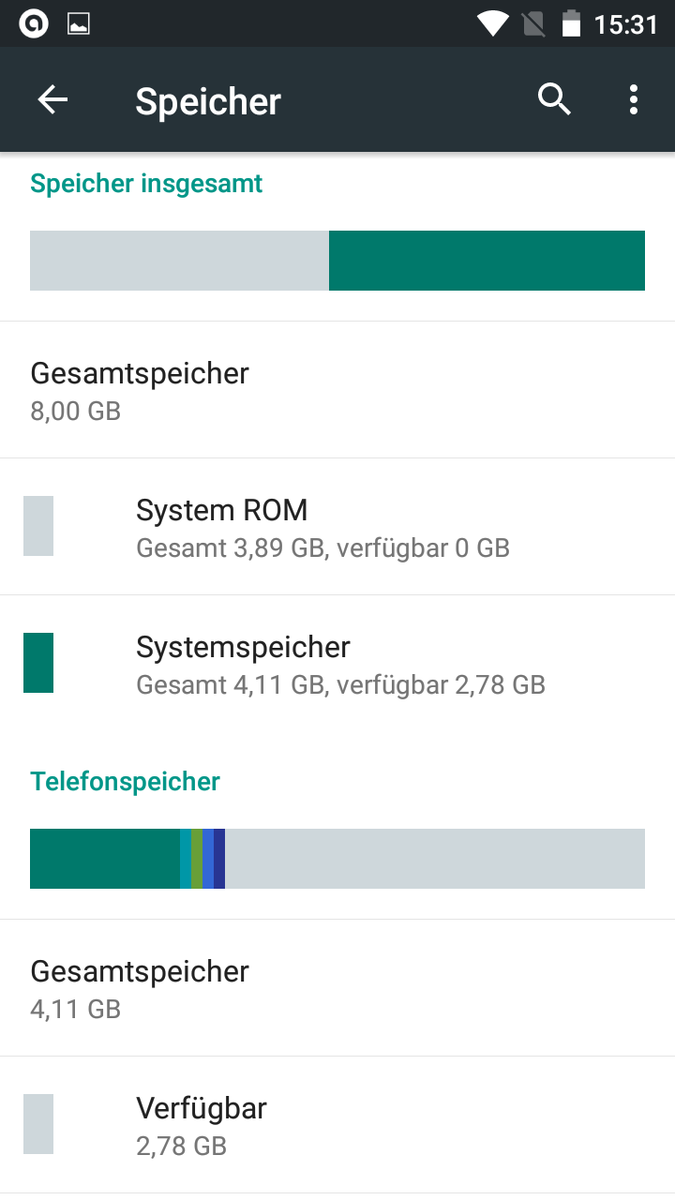Tap Gesamtspeicher 8,00 GB row
This screenshot has height=1200, width=675.
tap(140, 390)
